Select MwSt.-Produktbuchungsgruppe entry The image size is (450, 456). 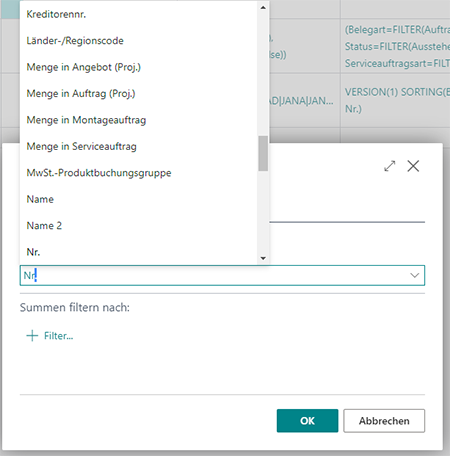[139, 173]
